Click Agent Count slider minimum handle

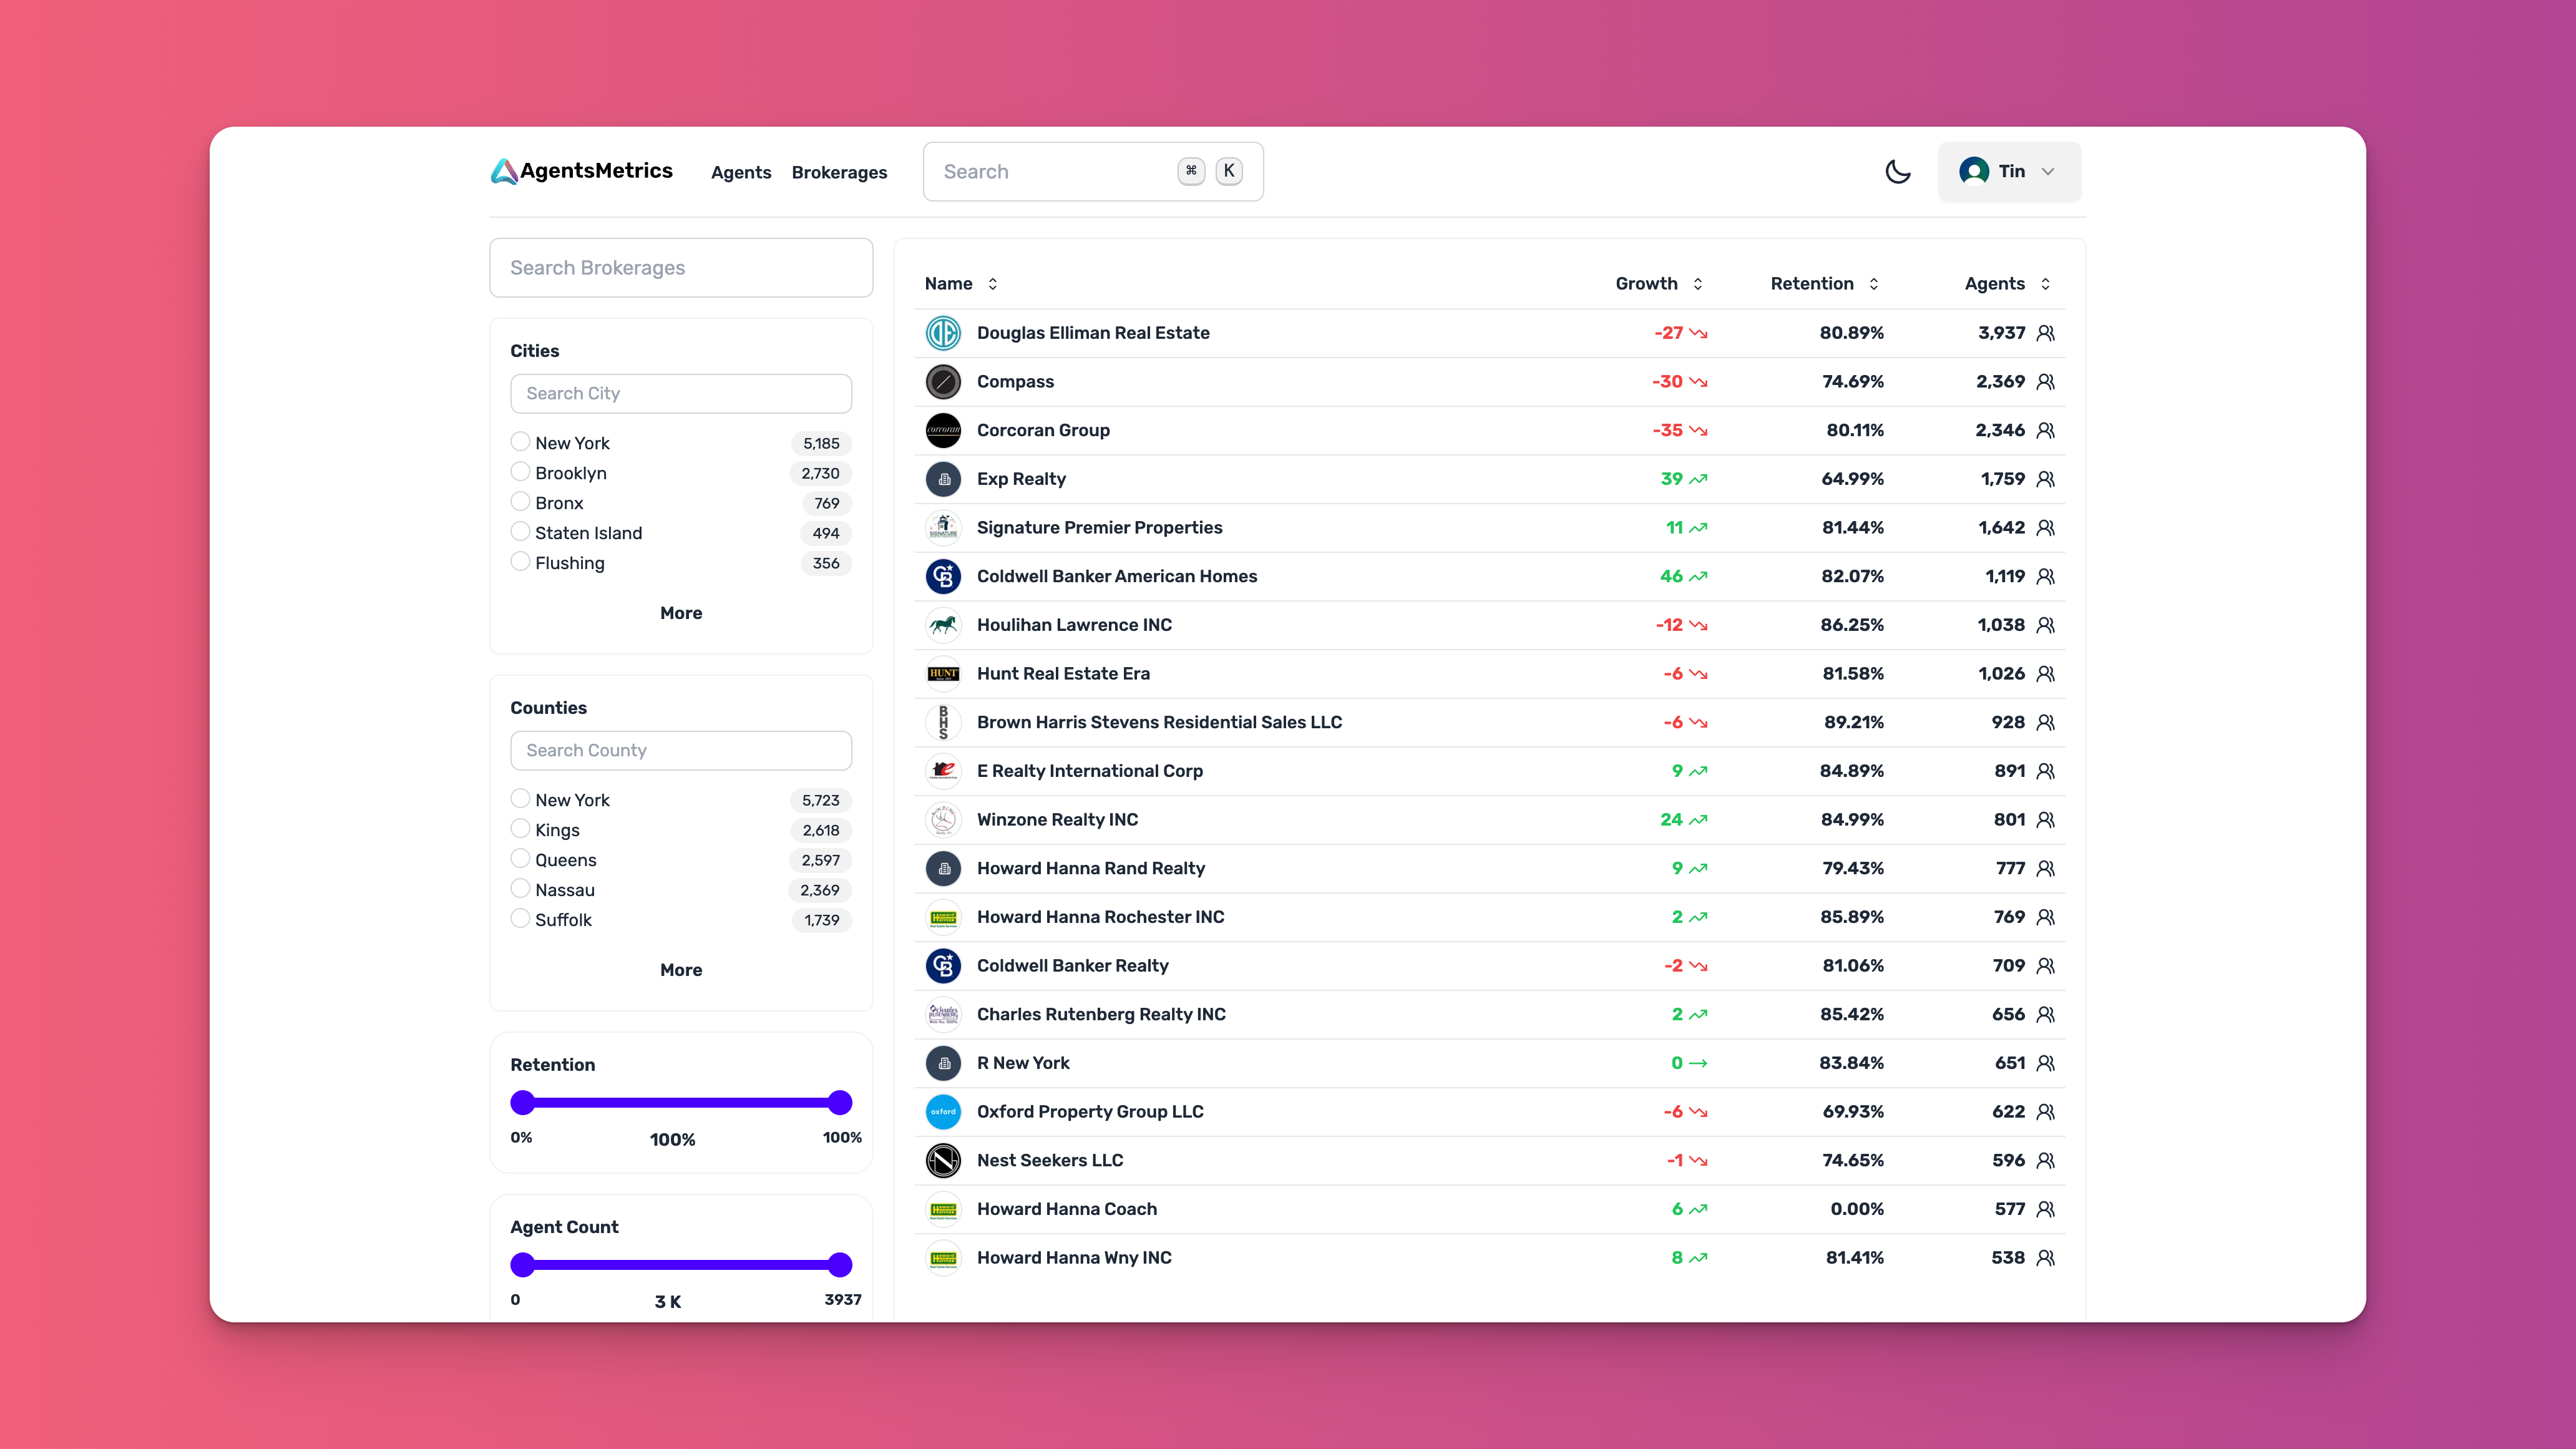coord(522,1264)
